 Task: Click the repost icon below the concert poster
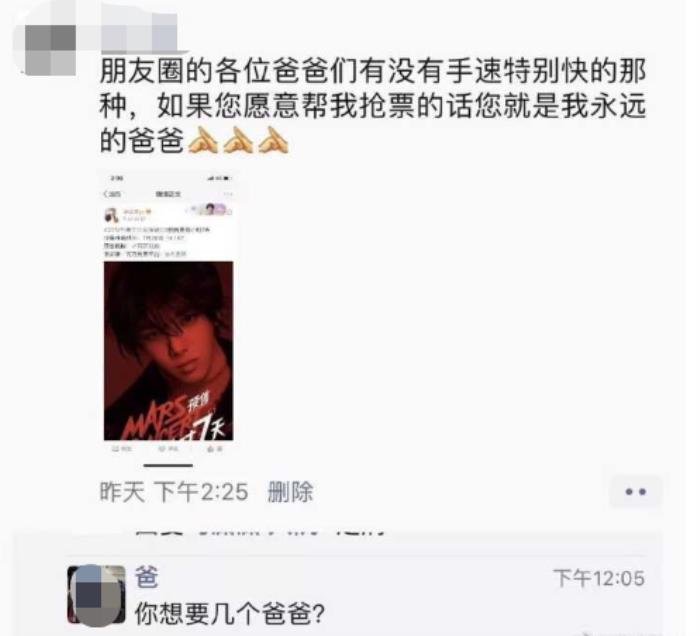pos(121,449)
